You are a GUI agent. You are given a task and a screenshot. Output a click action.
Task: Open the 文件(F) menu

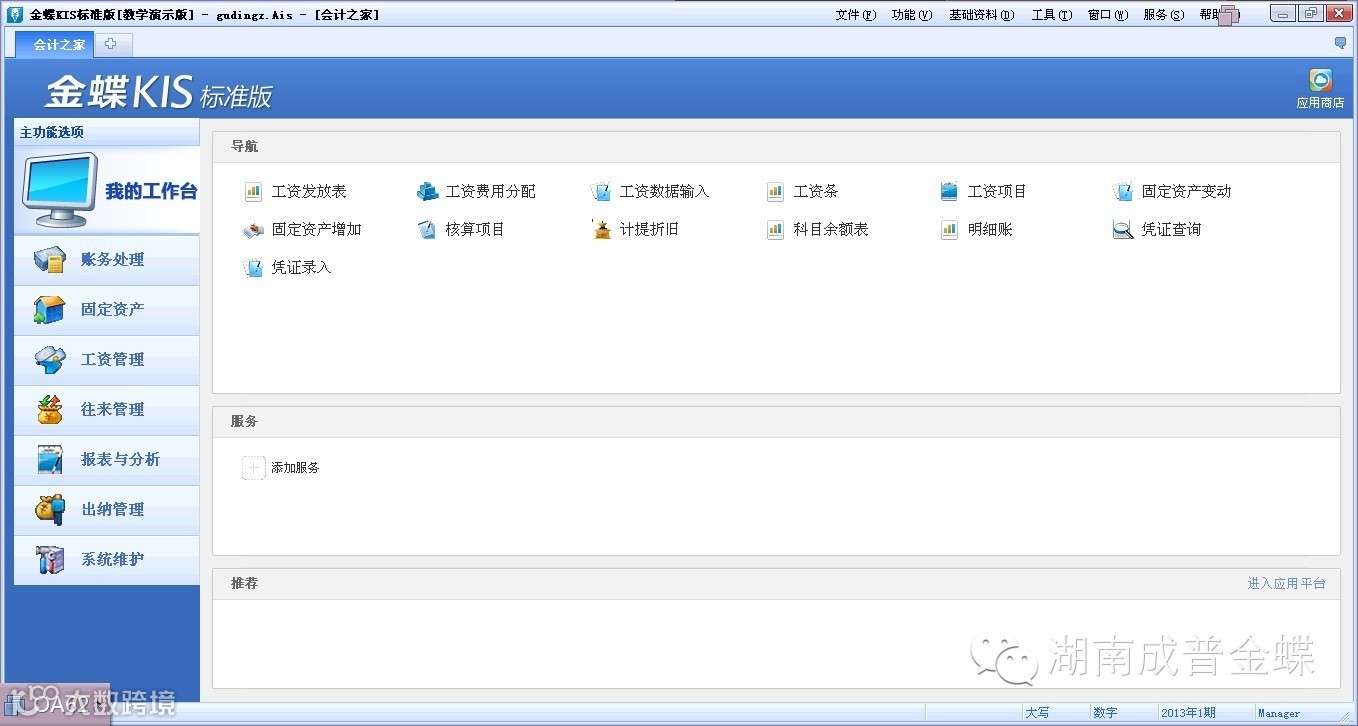pyautogui.click(x=855, y=15)
